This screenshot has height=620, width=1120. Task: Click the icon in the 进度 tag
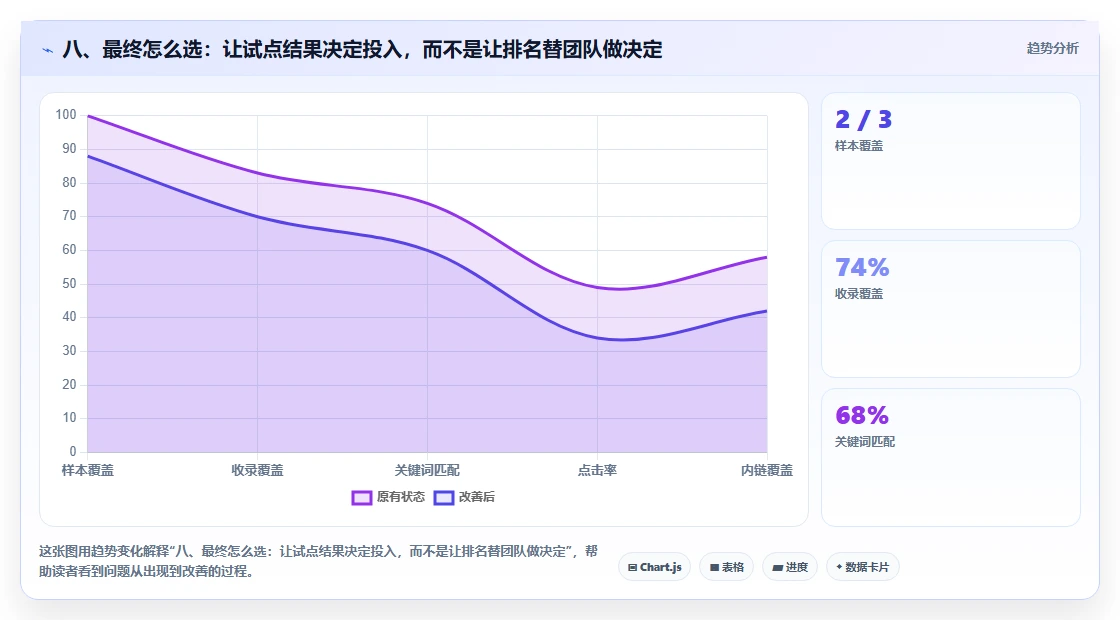tap(778, 568)
